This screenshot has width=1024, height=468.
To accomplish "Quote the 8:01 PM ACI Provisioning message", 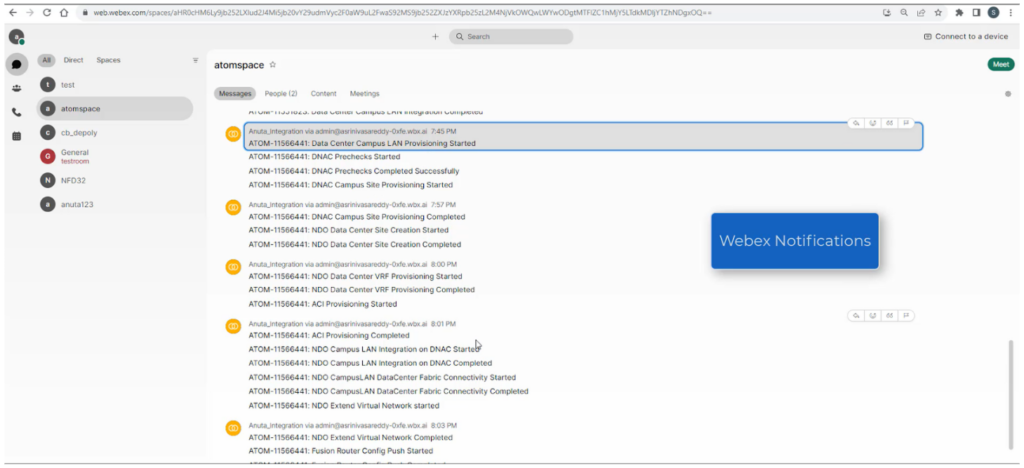I will pos(889,316).
